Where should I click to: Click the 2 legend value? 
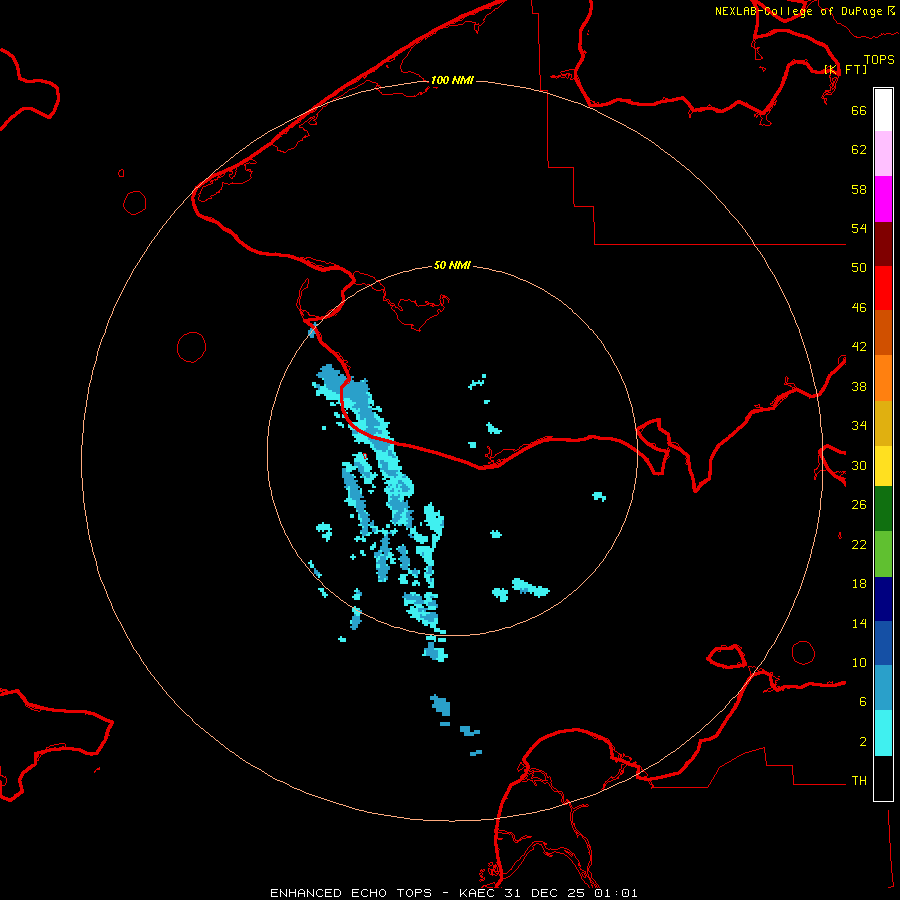click(x=863, y=742)
